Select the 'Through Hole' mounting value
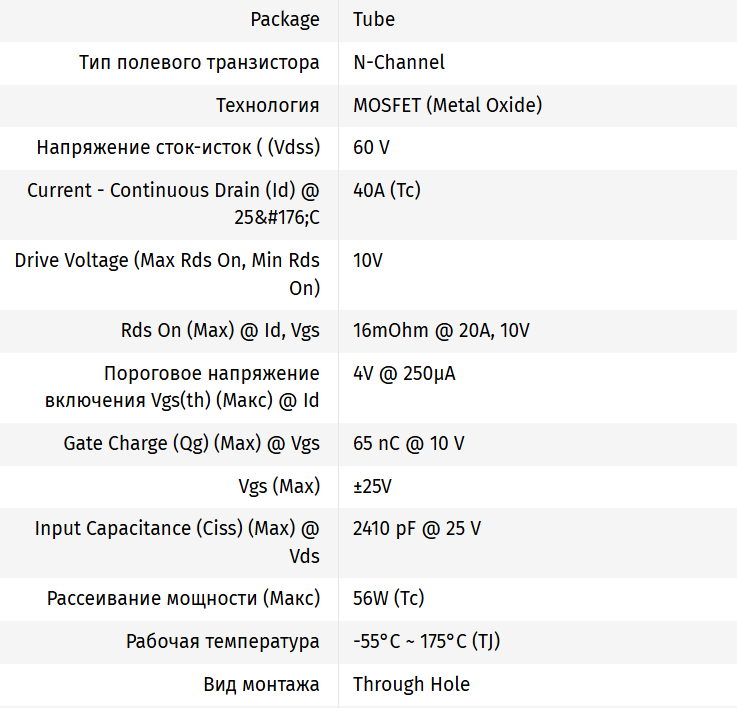Viewport: 737px width, 708px height. [x=411, y=685]
